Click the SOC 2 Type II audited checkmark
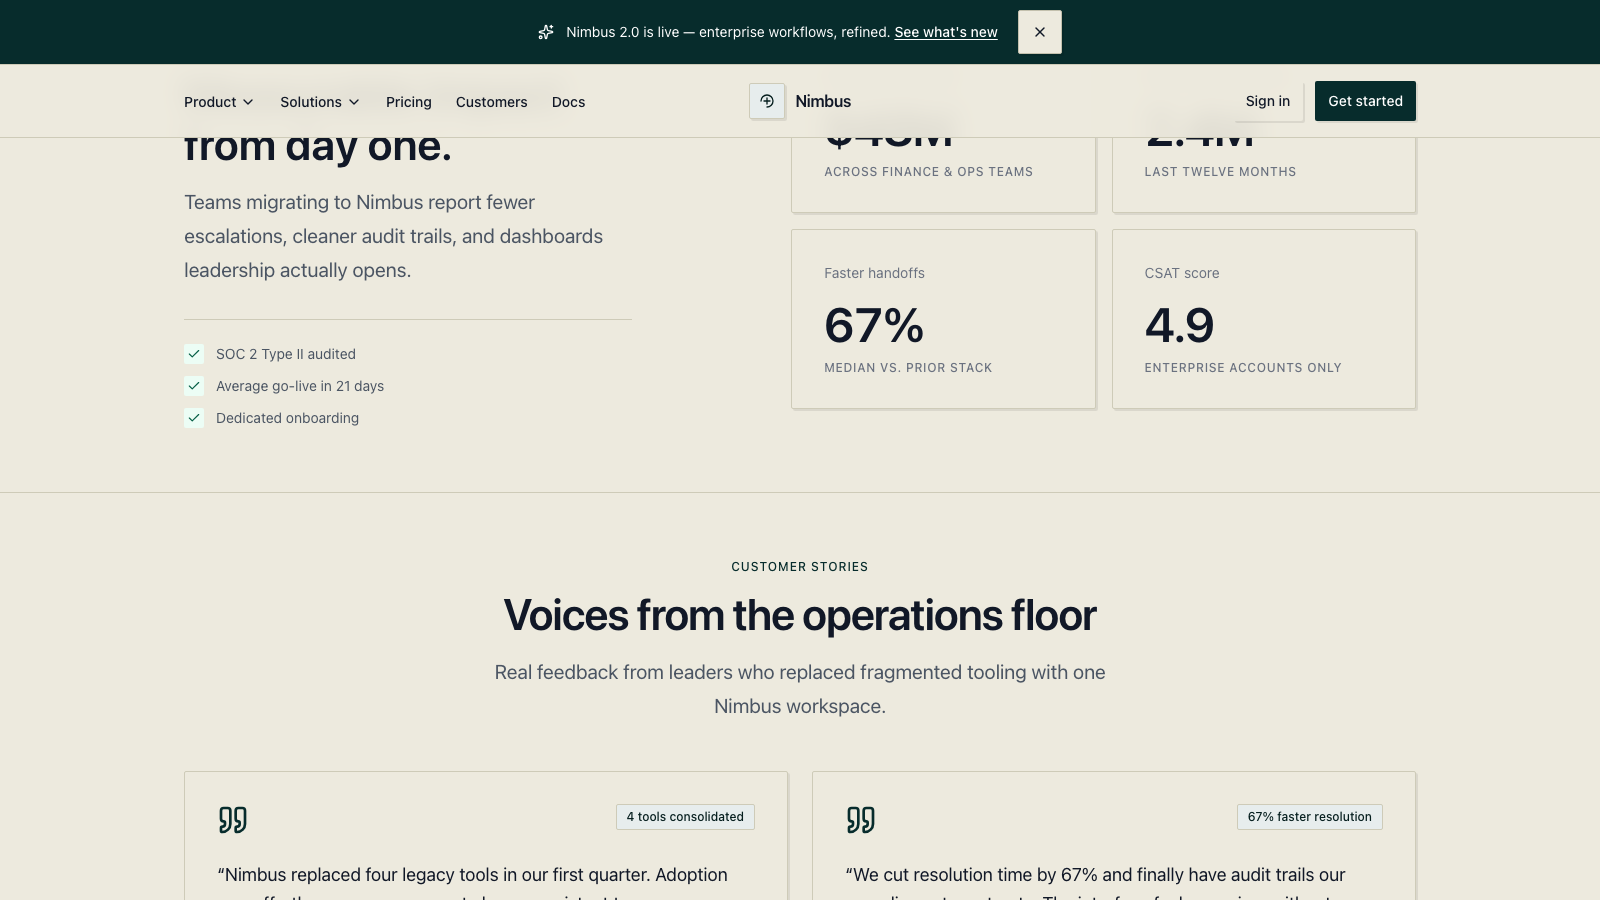The height and width of the screenshot is (900, 1600). [x=194, y=354]
